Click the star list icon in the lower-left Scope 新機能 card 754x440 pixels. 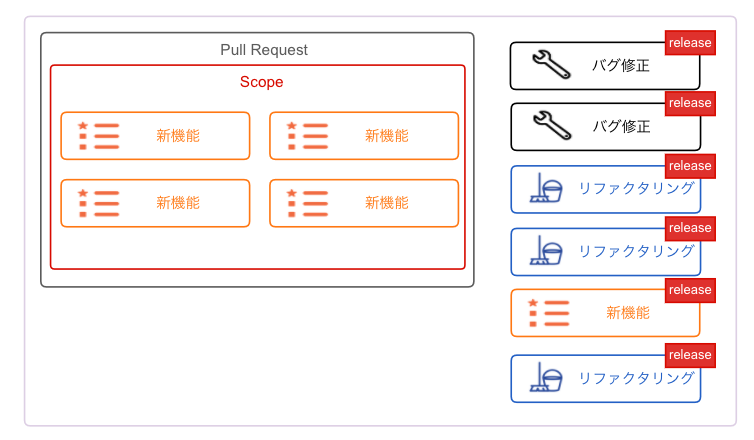tap(99, 203)
